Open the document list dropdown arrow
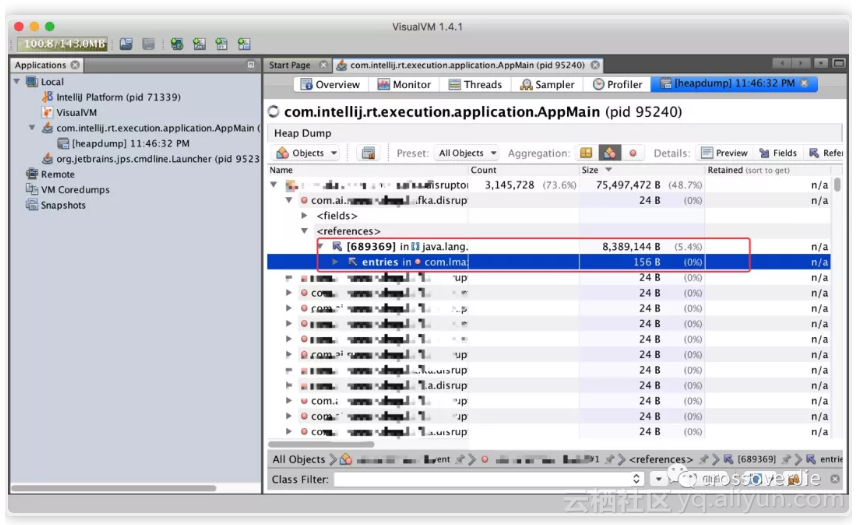 821,64
